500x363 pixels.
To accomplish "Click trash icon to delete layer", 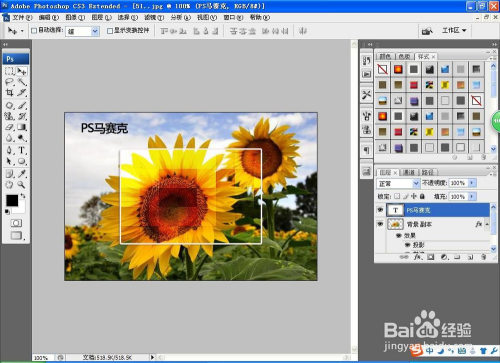I will coord(484,257).
